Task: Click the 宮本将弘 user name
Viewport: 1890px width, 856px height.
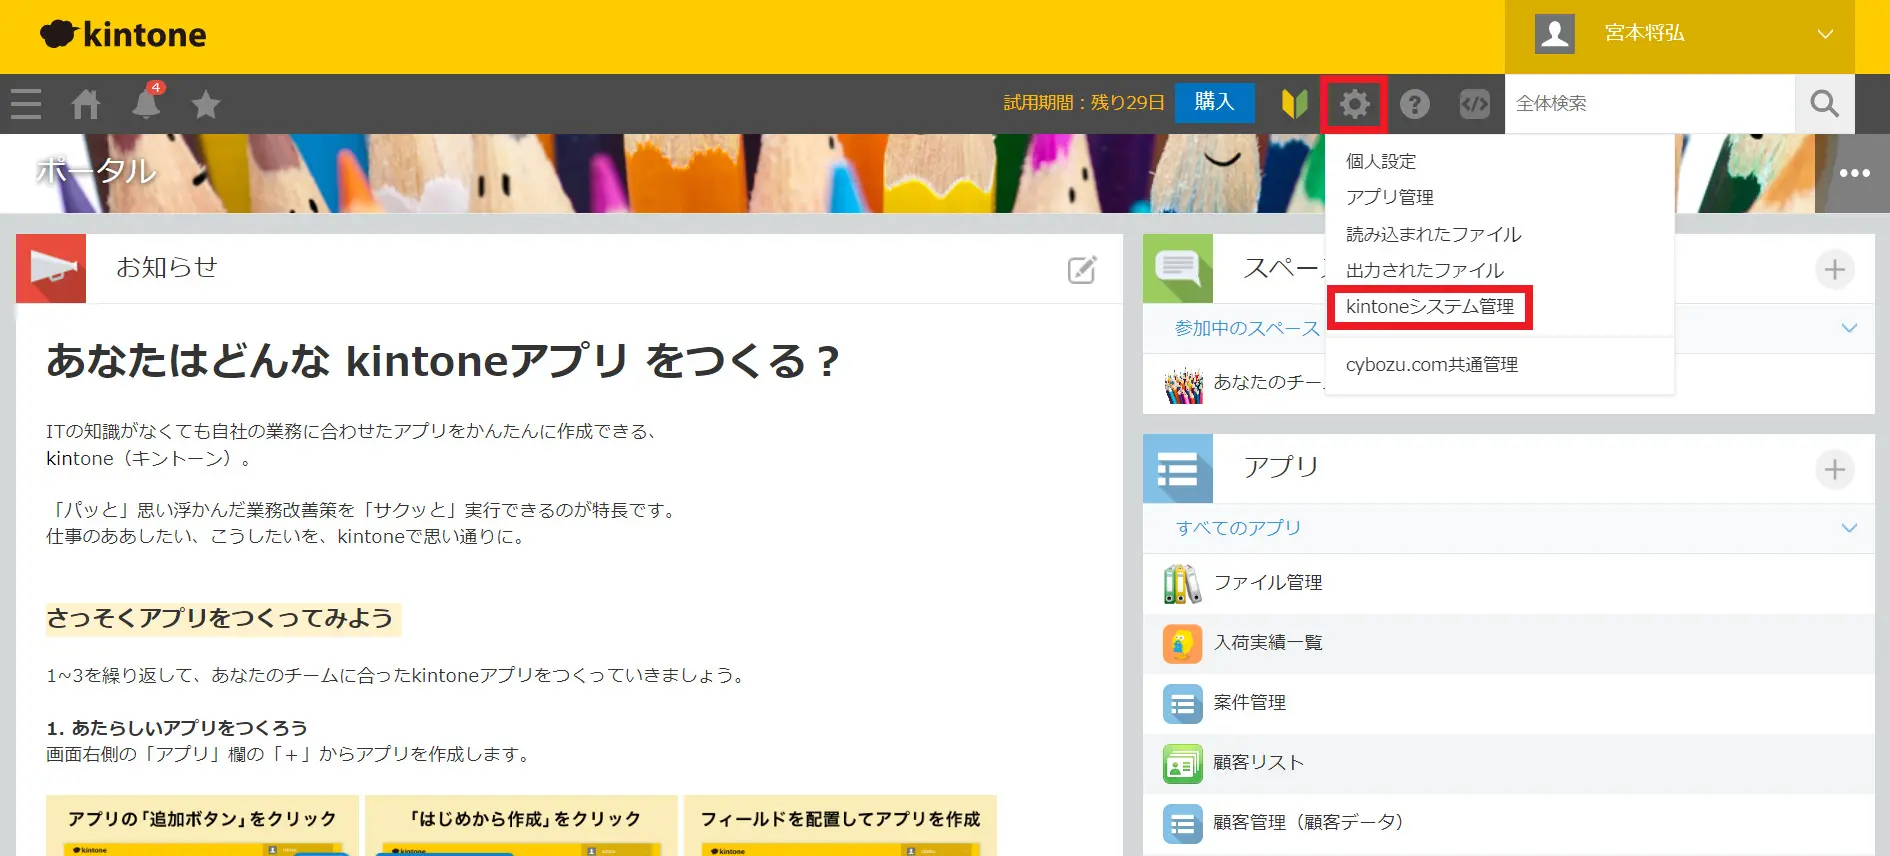Action: [1645, 34]
